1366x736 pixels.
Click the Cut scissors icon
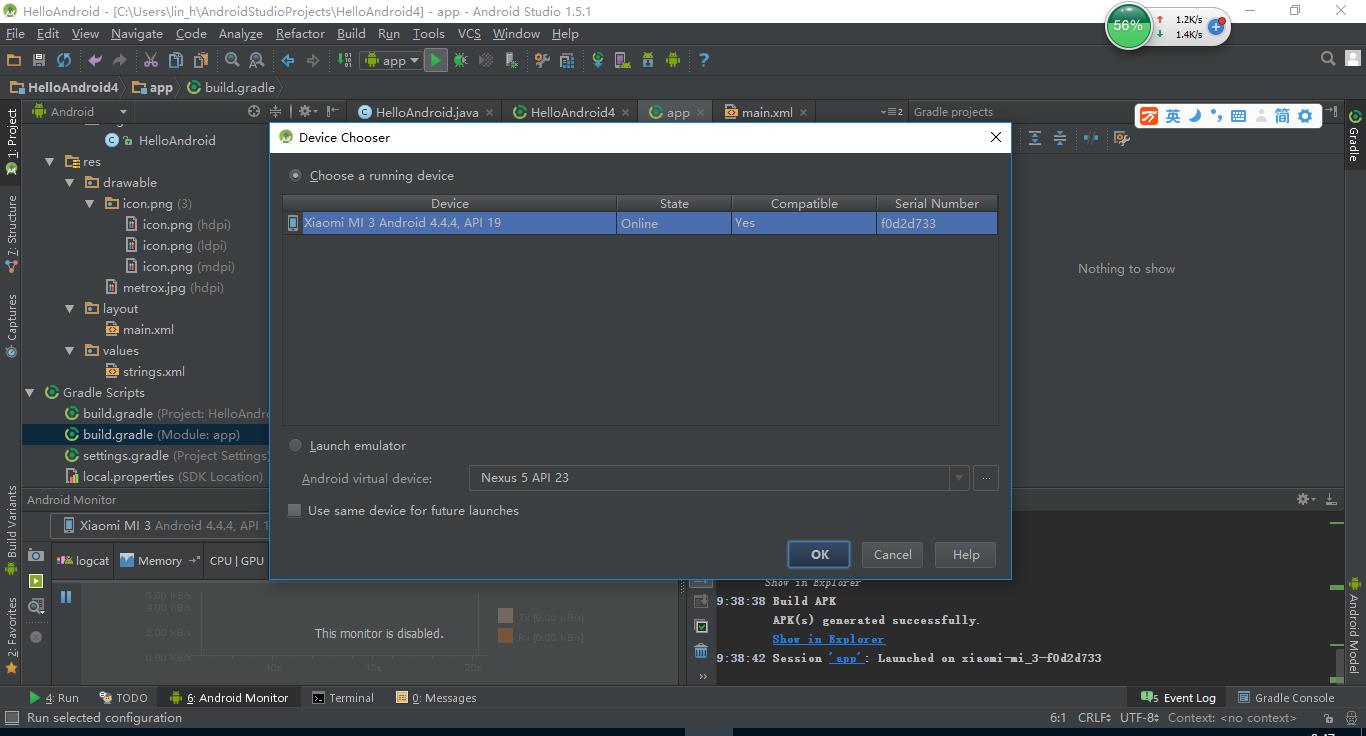(x=151, y=60)
